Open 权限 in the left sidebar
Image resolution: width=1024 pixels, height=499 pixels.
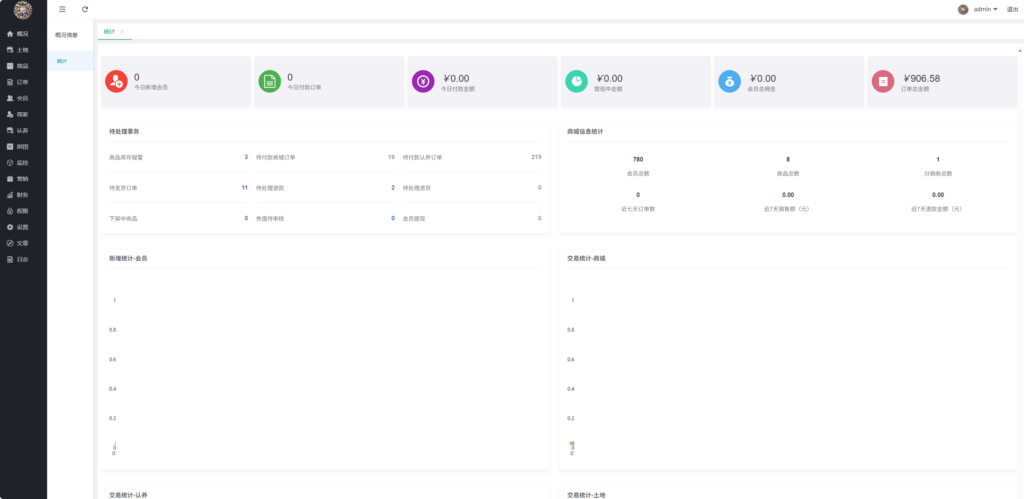[22, 211]
